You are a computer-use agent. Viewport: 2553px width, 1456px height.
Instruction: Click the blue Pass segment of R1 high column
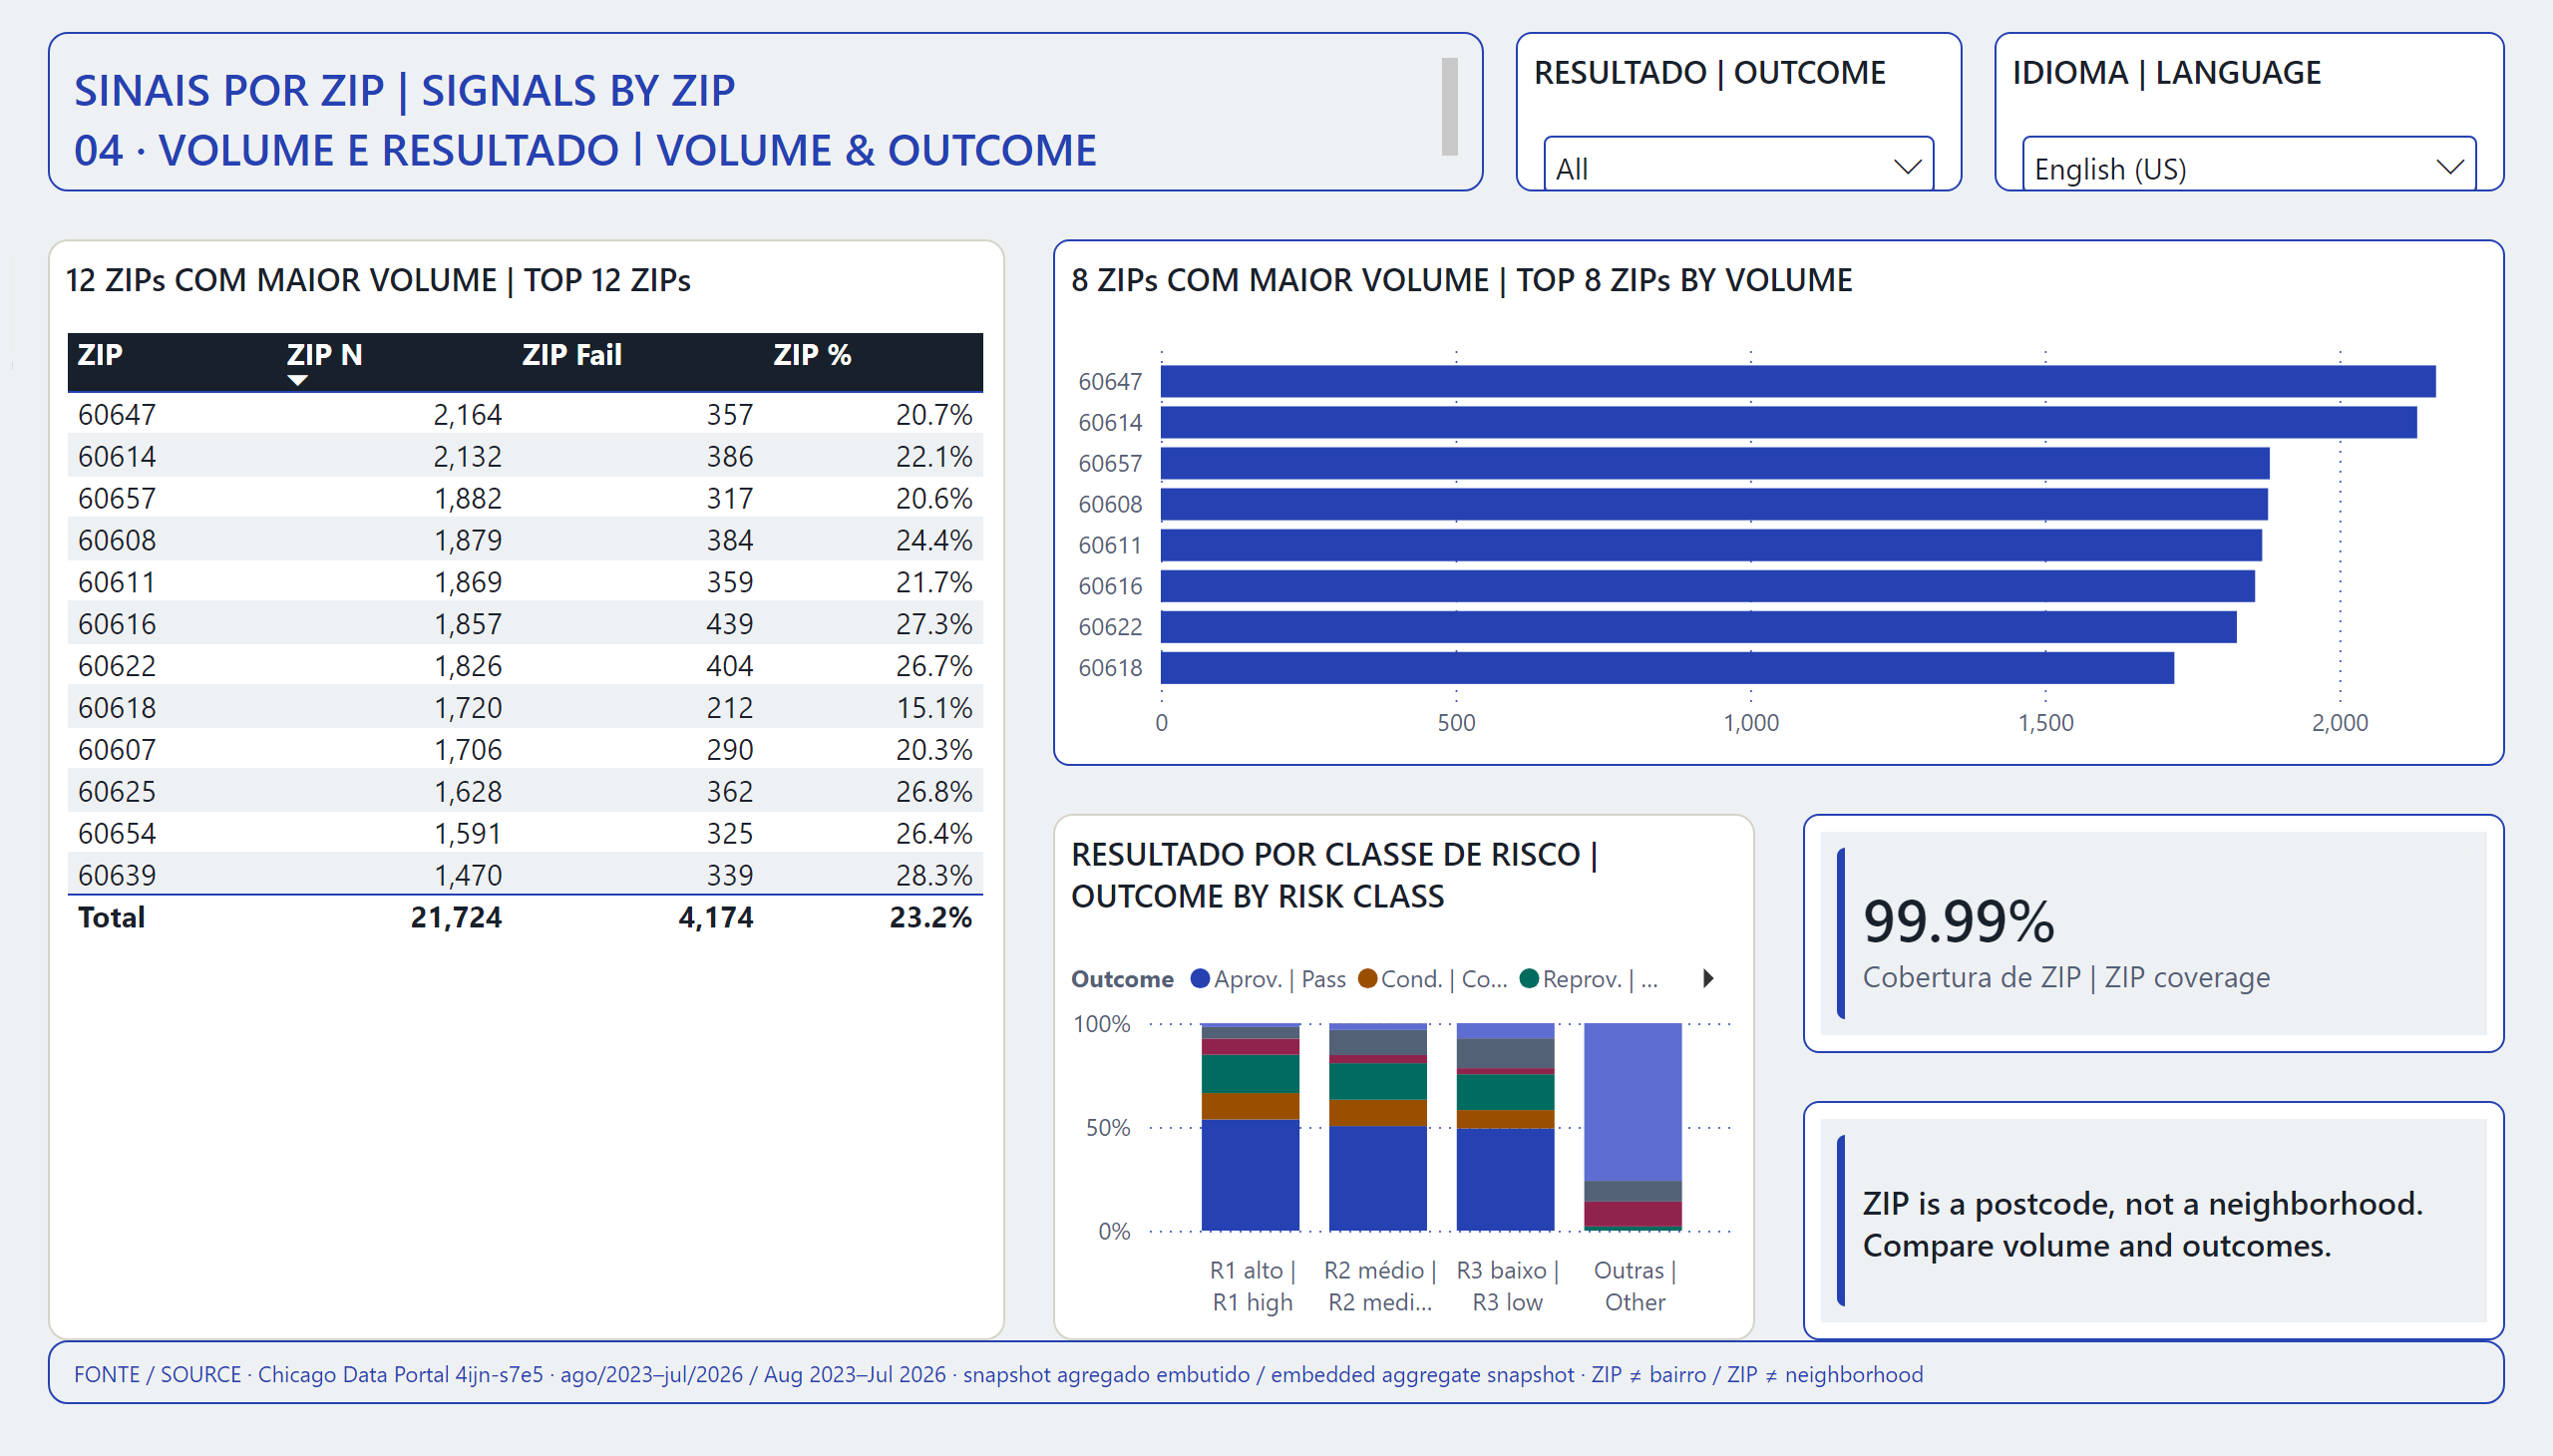(x=1250, y=1175)
